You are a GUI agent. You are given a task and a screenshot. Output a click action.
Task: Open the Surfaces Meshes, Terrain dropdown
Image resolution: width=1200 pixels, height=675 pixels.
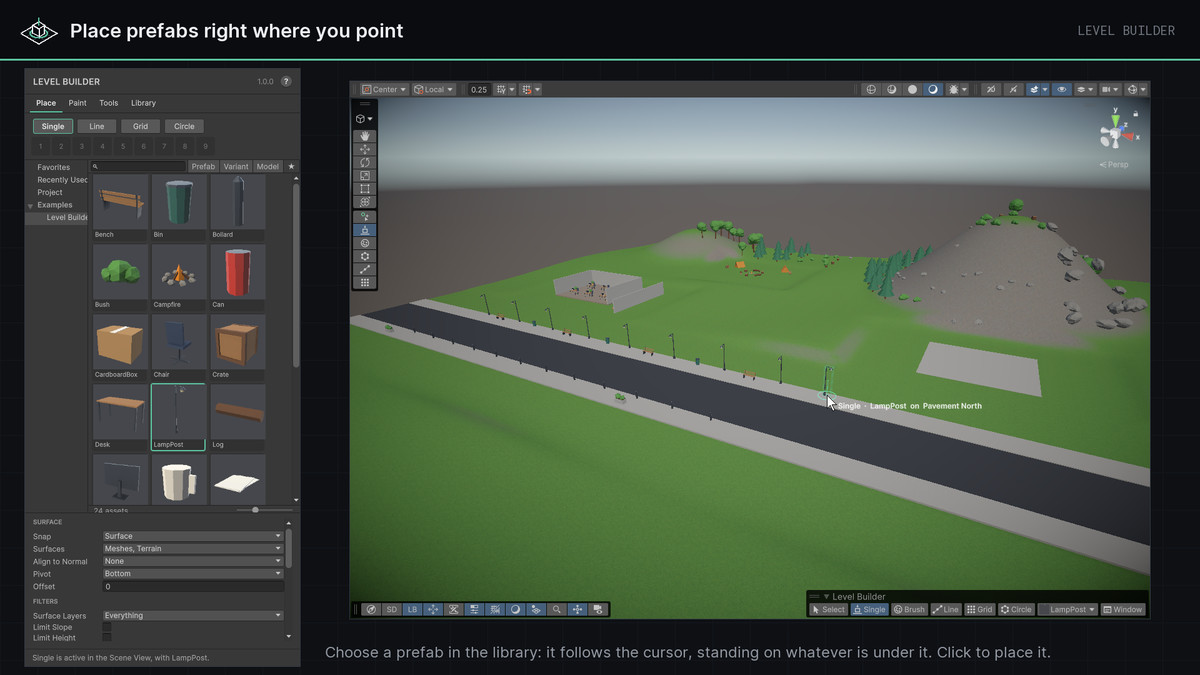[193, 549]
